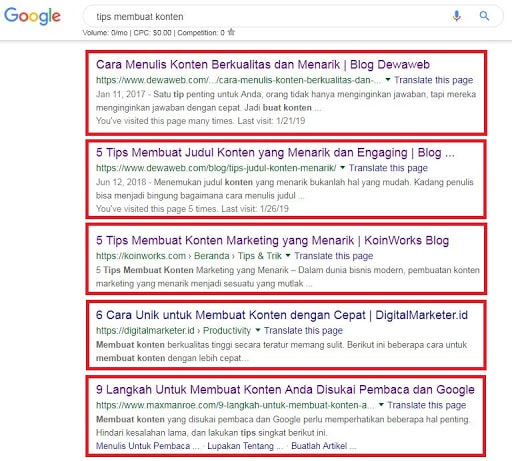Star the keyword next to Competition

pyautogui.click(x=231, y=32)
